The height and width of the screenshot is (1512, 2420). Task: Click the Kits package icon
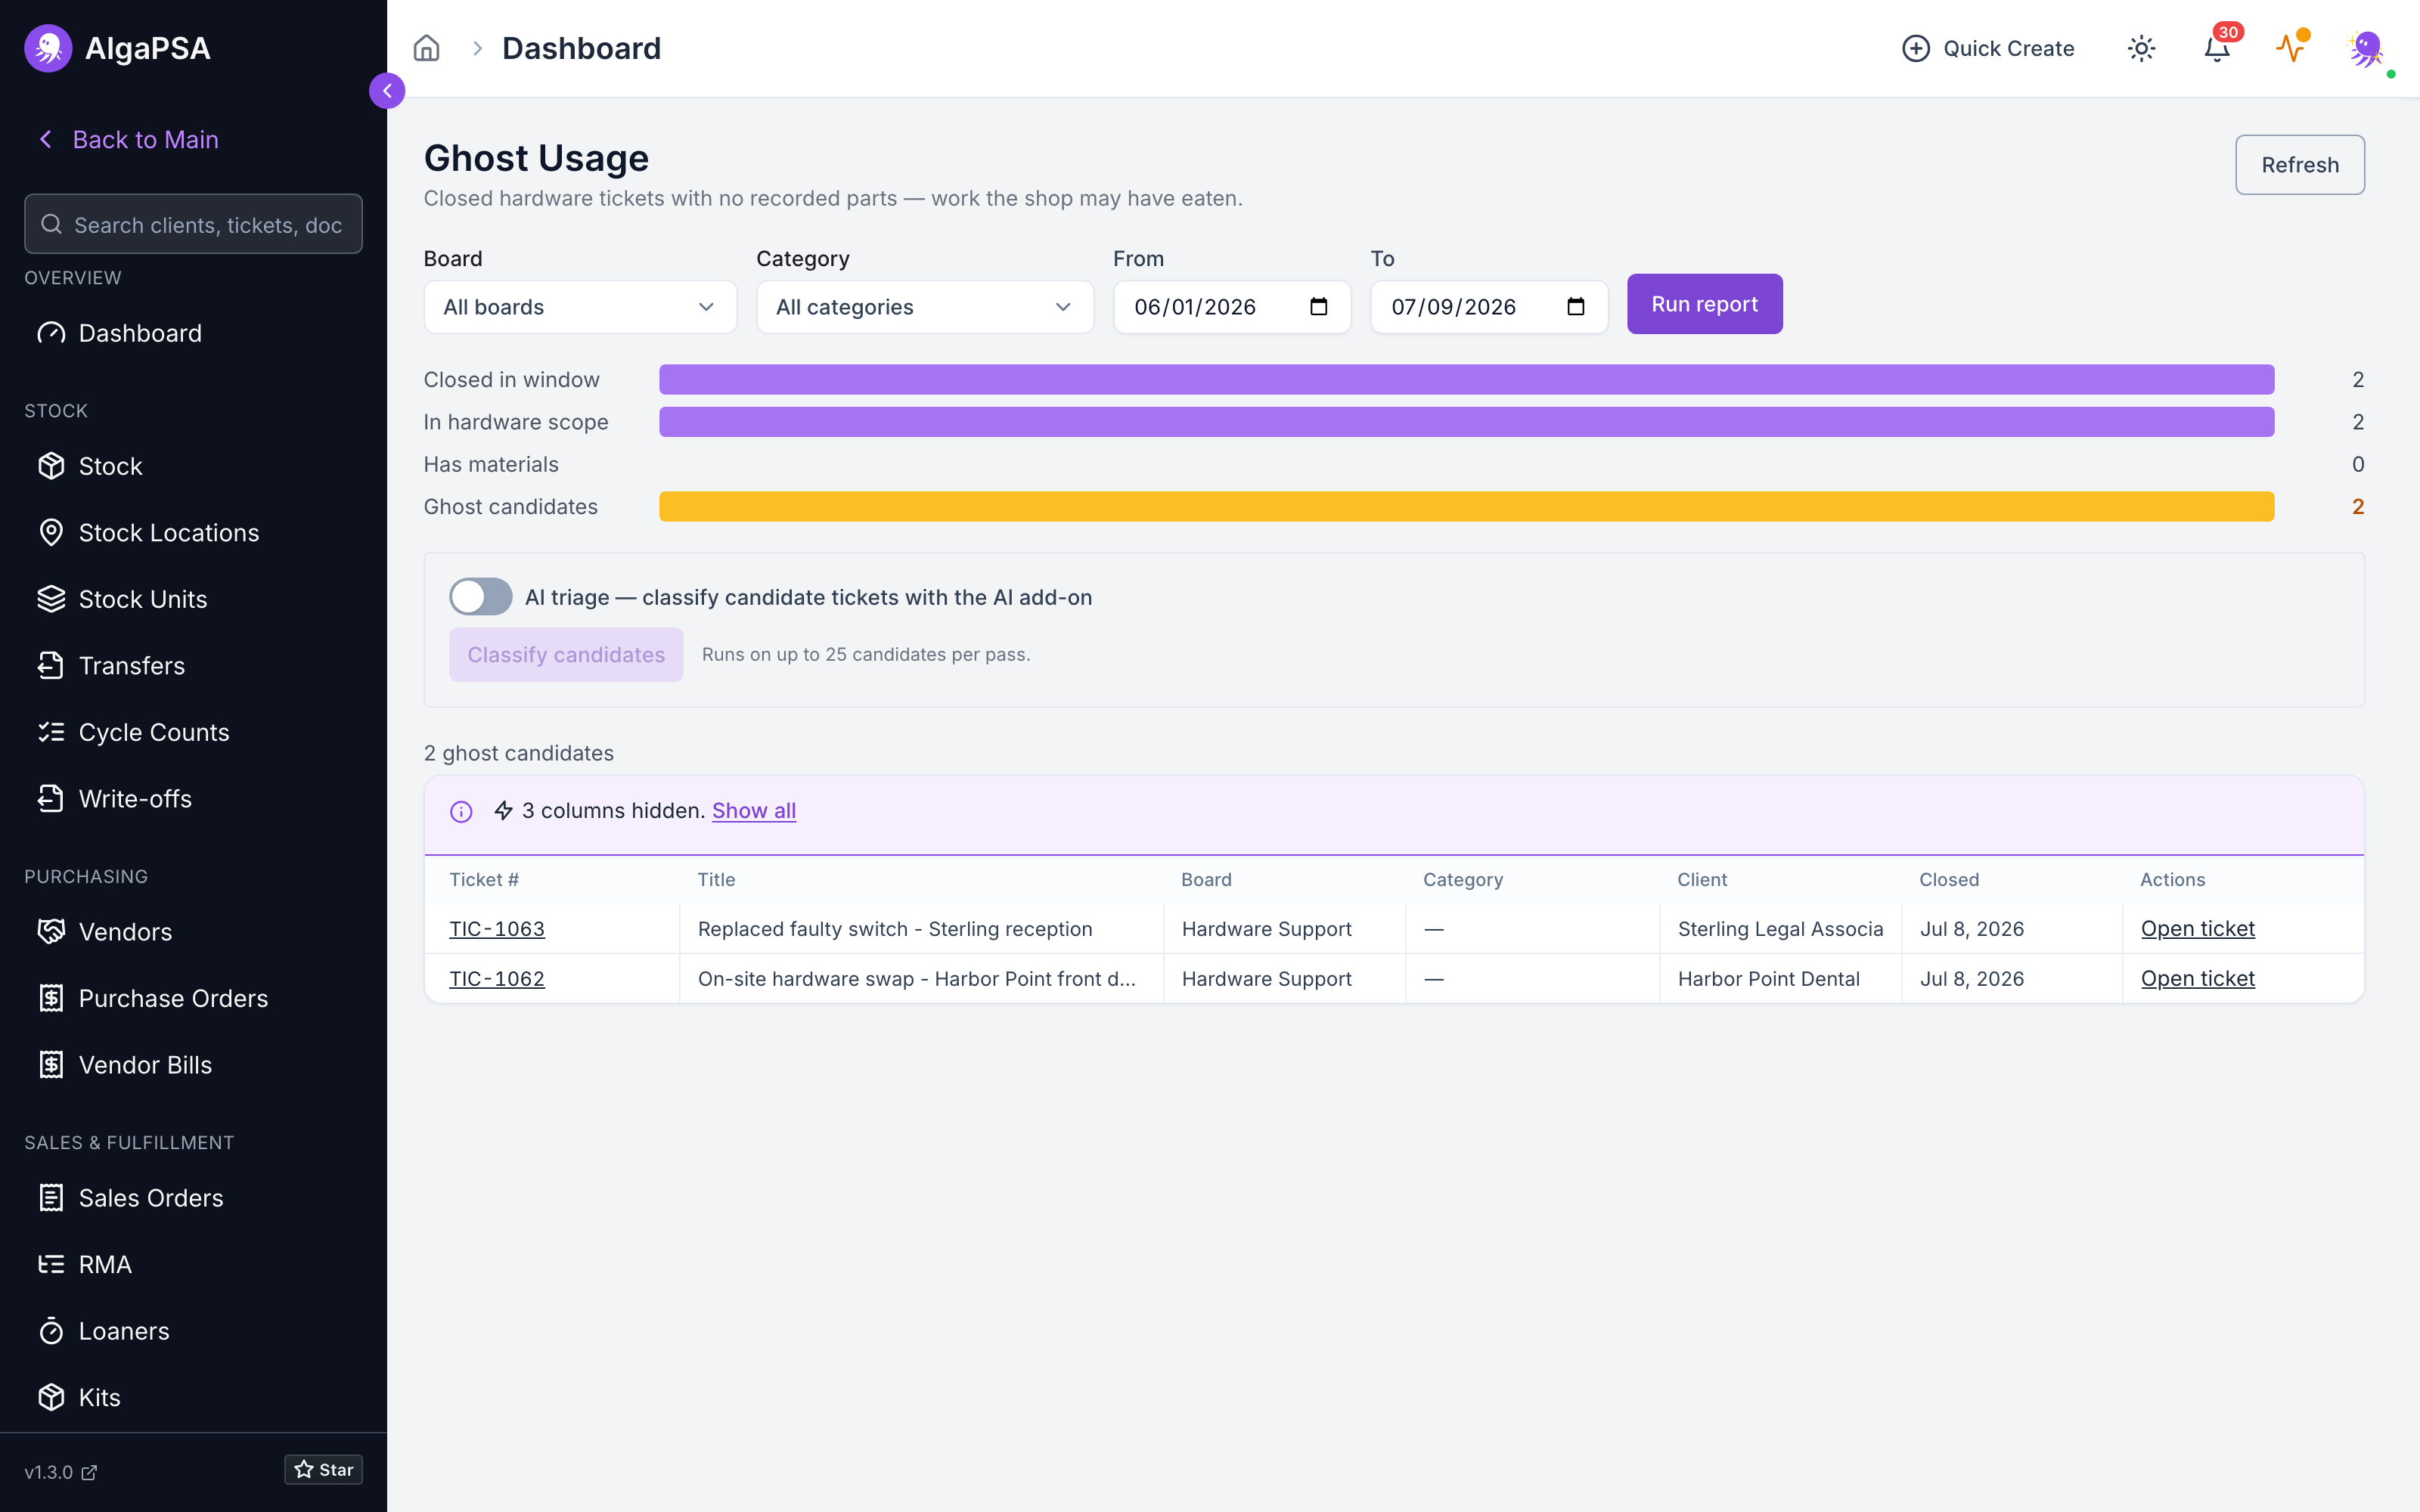tap(51, 1397)
